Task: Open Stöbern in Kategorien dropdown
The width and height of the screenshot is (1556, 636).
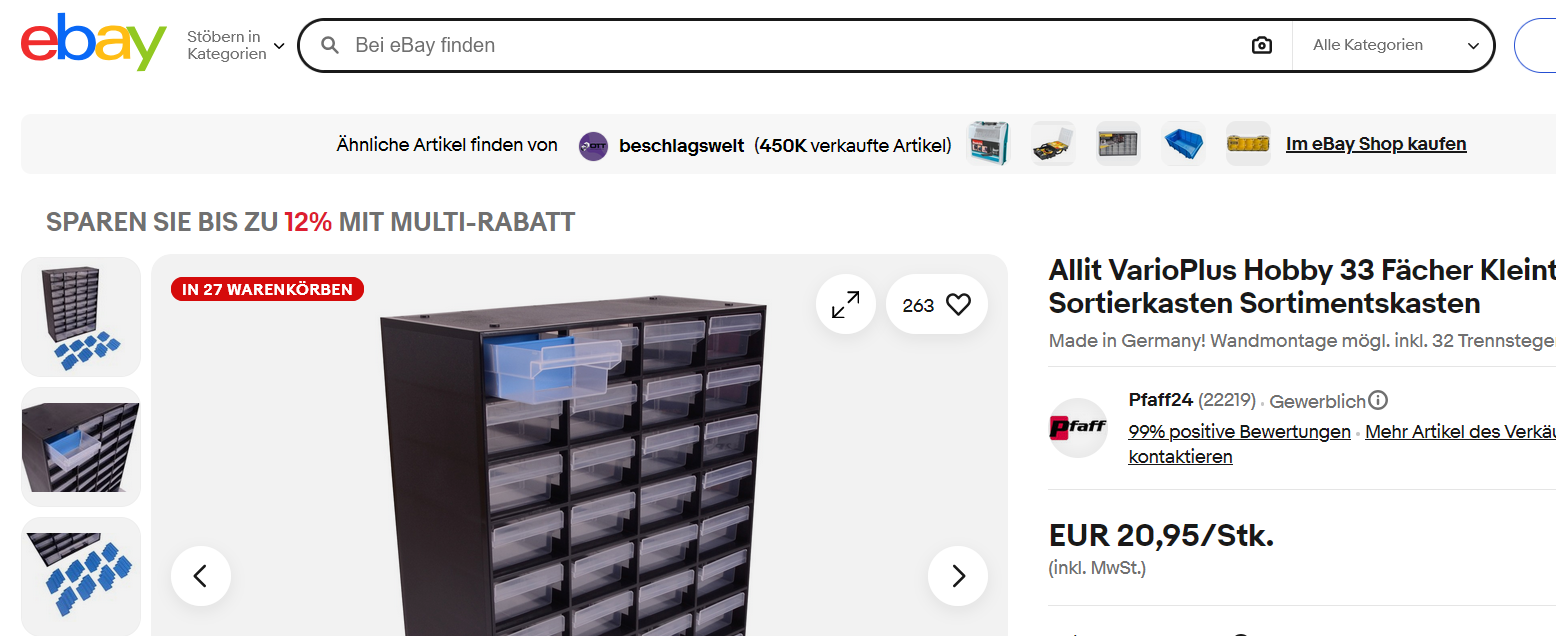Action: pyautogui.click(x=236, y=45)
